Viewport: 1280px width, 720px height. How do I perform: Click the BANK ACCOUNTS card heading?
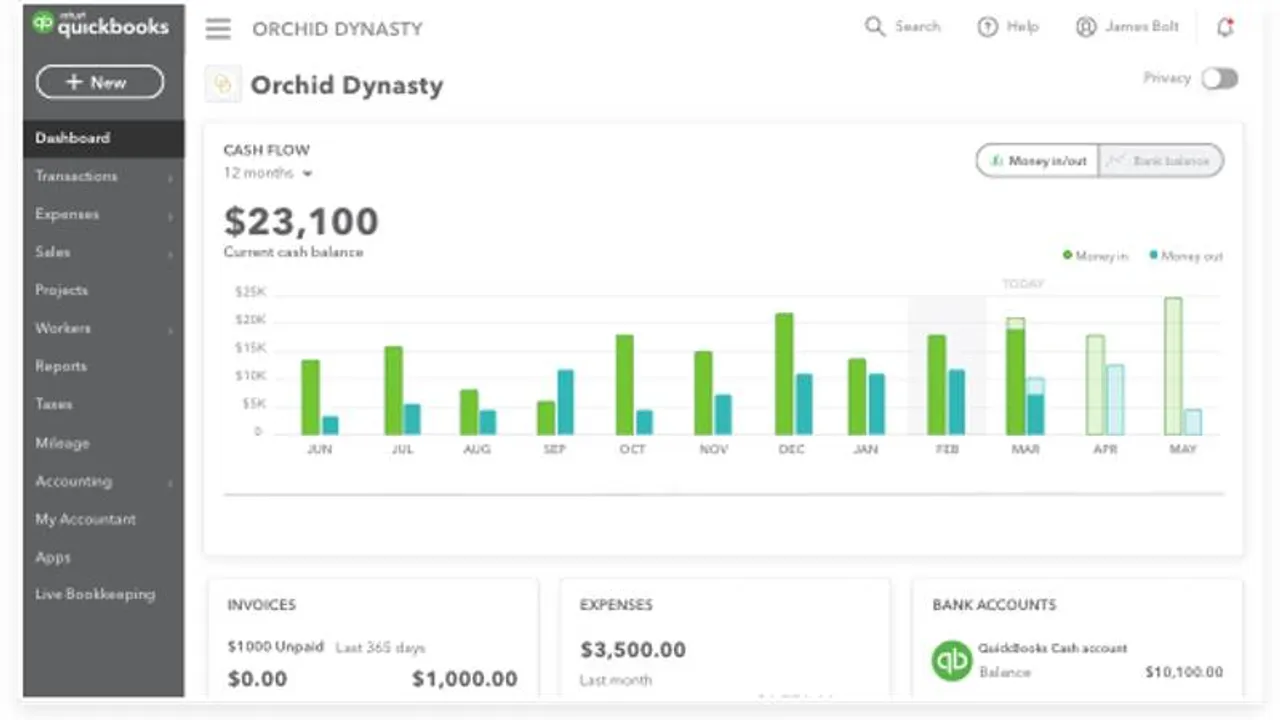pyautogui.click(x=994, y=605)
